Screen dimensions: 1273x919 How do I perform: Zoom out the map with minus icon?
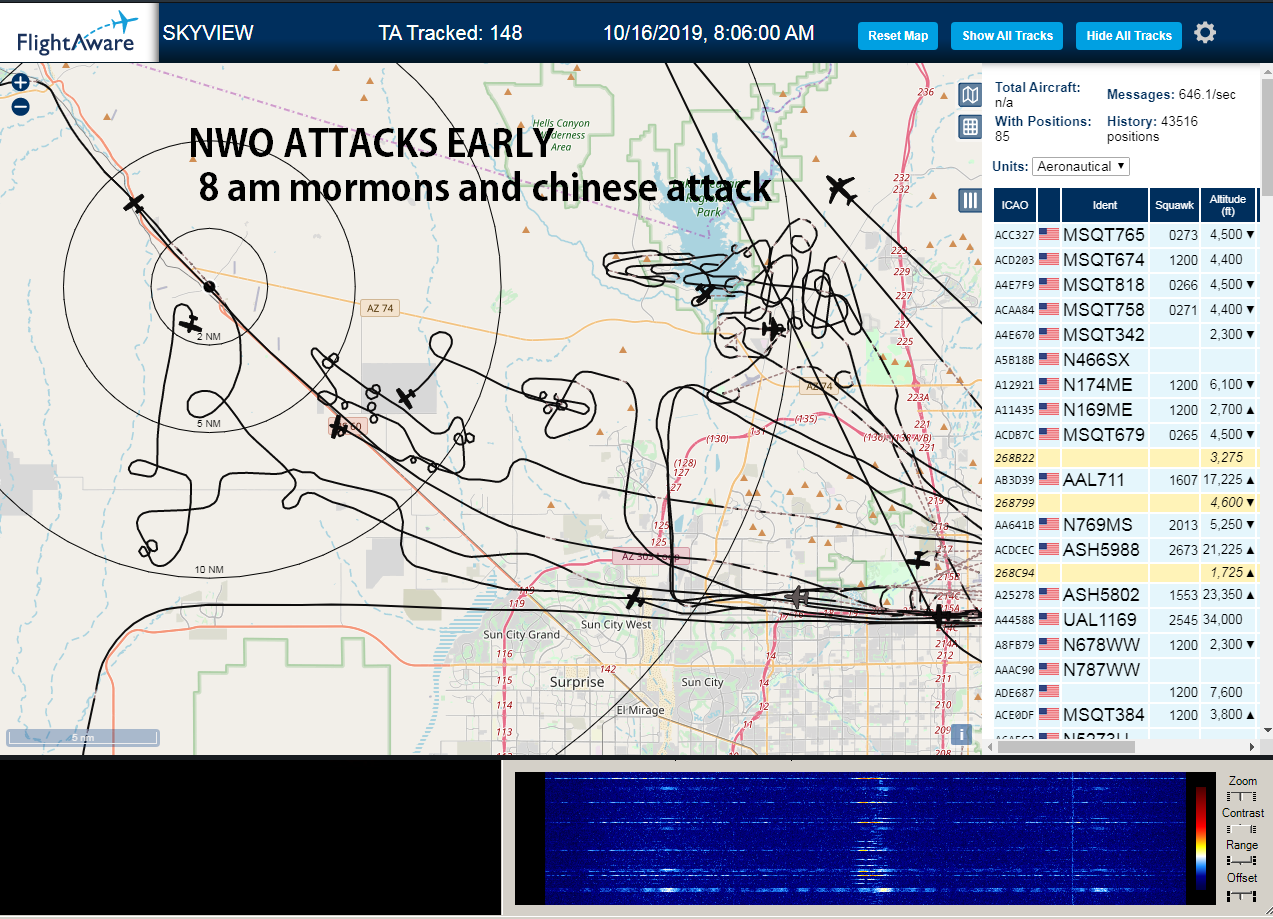pos(20,107)
